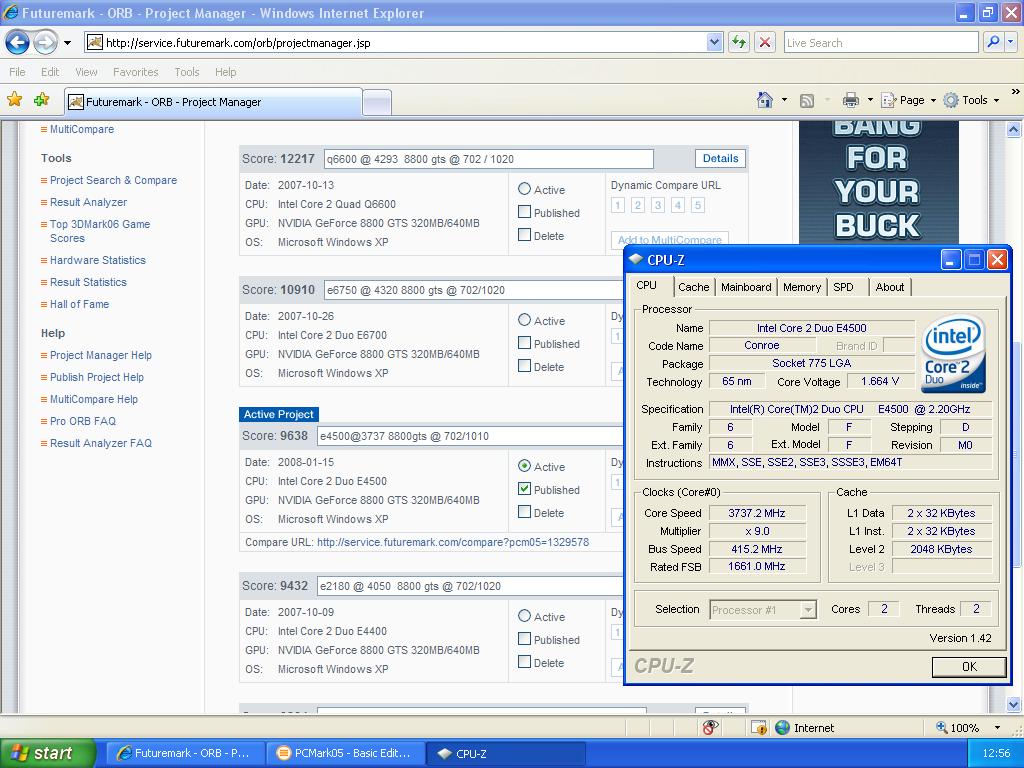The image size is (1024, 768).
Task: Open the File menu
Action: [18, 72]
